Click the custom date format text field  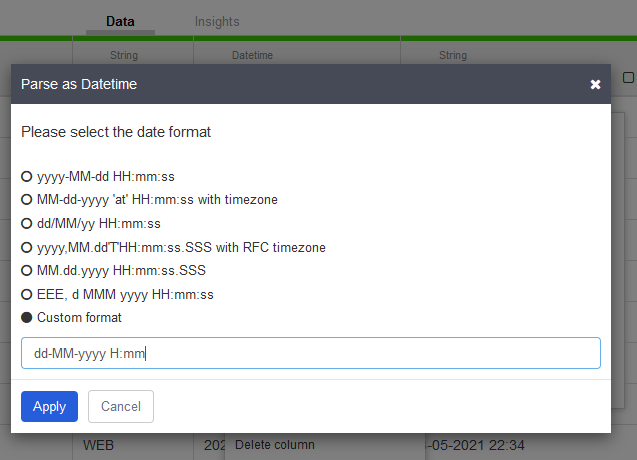[x=311, y=353]
